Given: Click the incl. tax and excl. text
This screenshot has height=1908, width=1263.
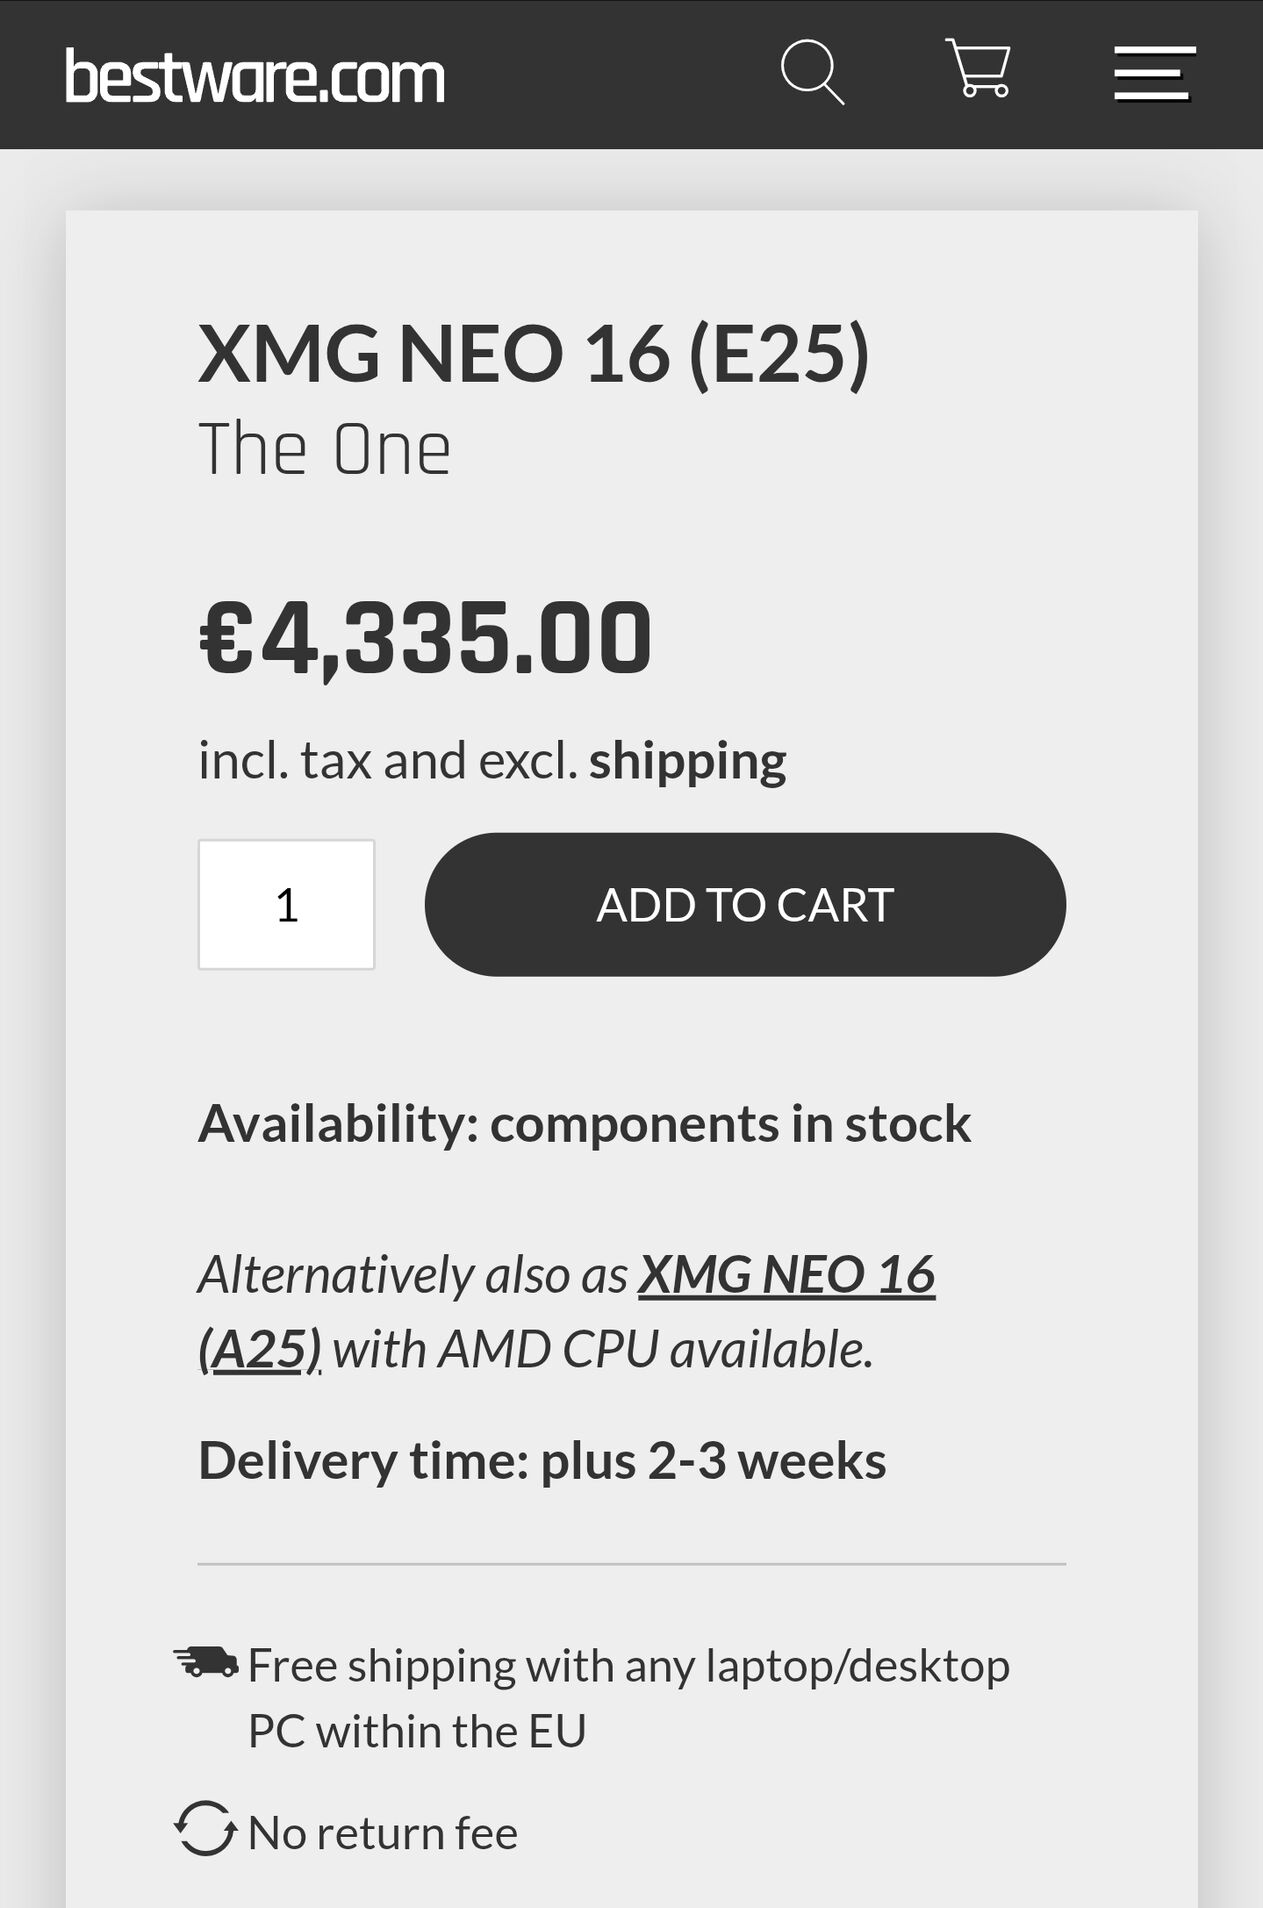Looking at the screenshot, I should [x=388, y=761].
